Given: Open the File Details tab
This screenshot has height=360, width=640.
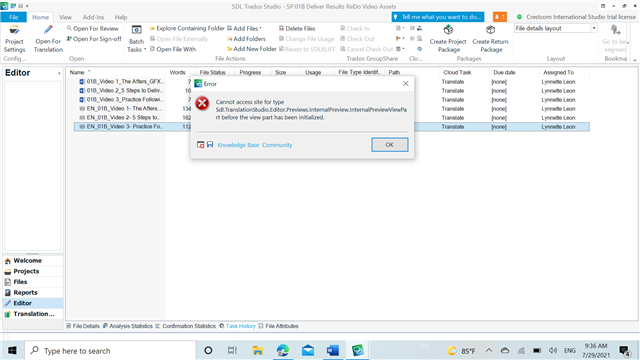Looking at the screenshot, I should tap(83, 326).
